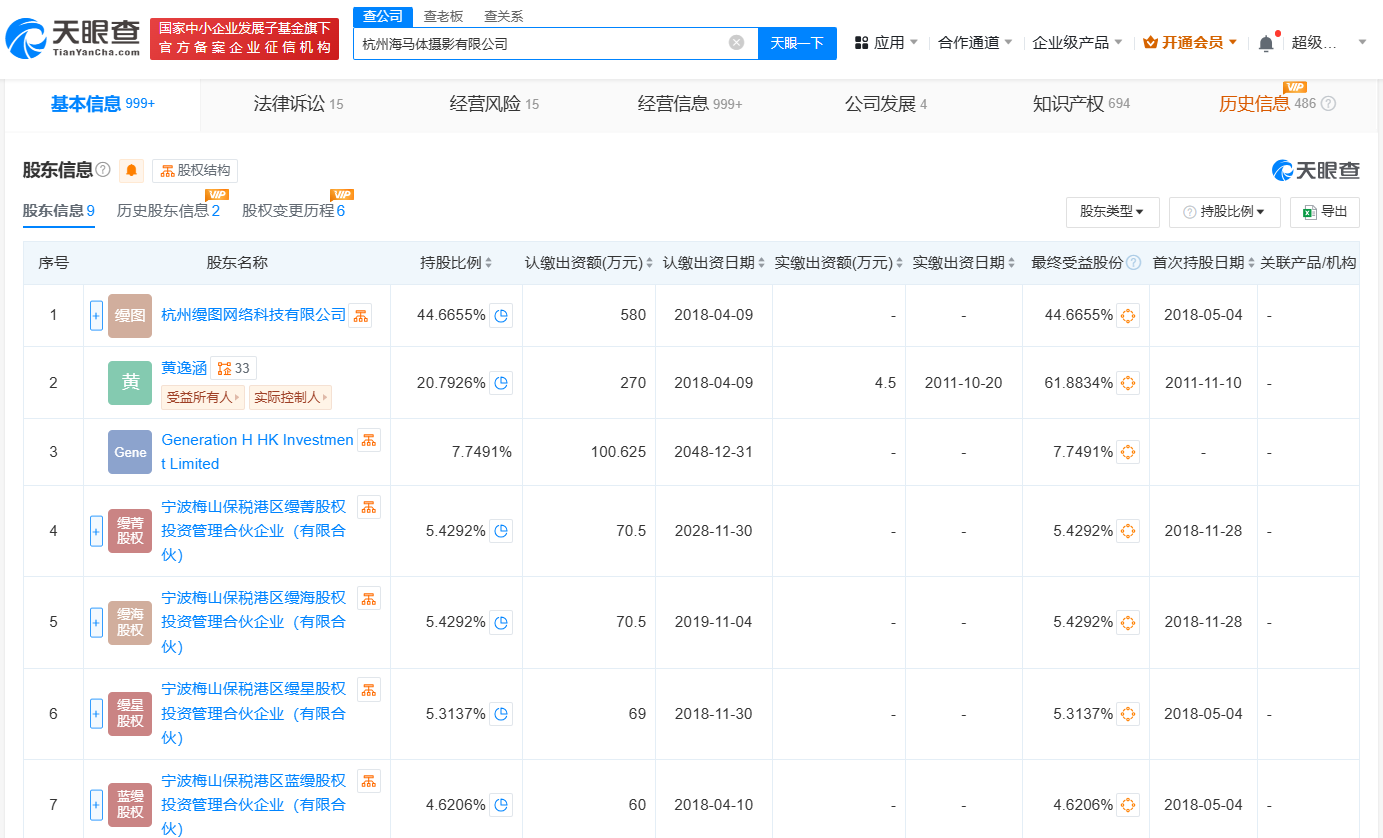The image size is (1383, 838).
Task: Click the company search input field
Action: pos(540,43)
